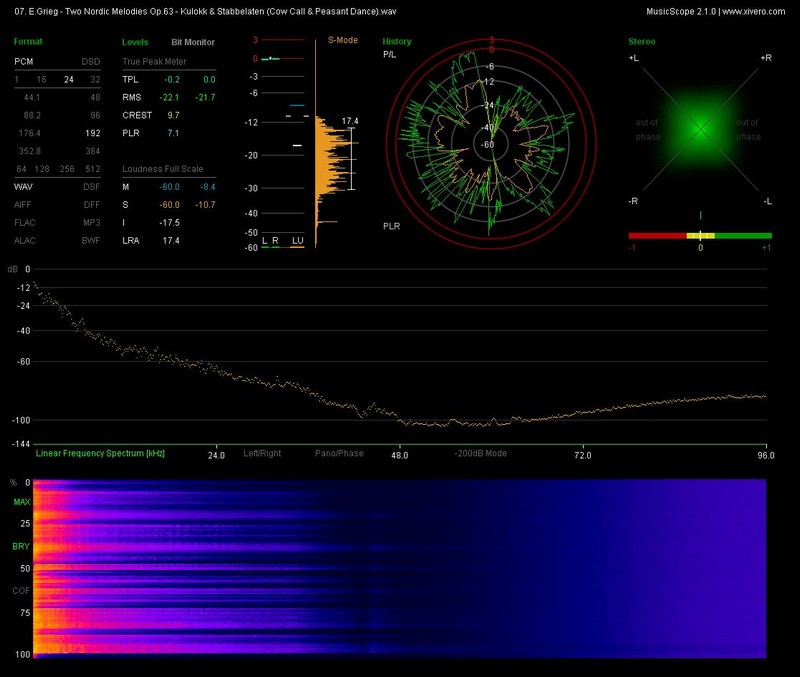Click the +L vectorscope corner label
Viewport: 800px width, 677px height.
(634, 58)
